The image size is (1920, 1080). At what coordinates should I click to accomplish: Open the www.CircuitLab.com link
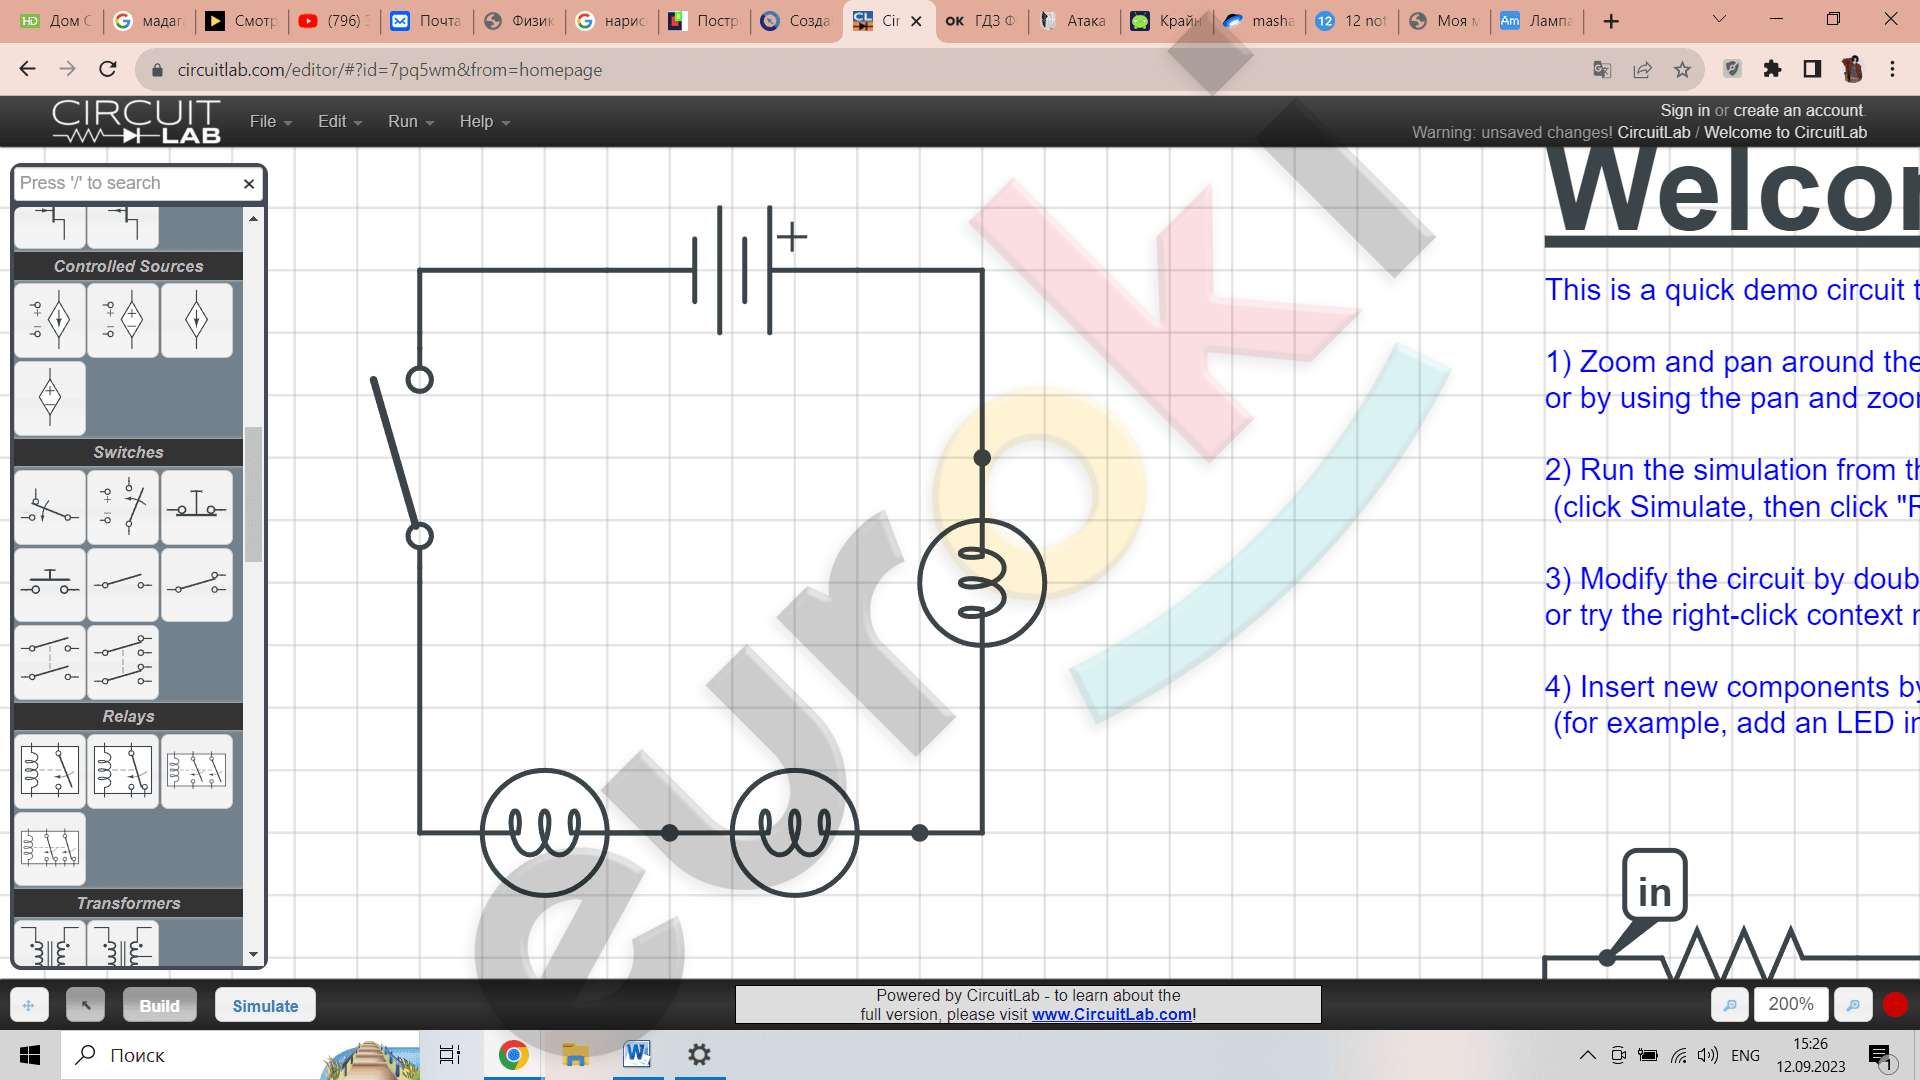[x=1111, y=1014]
